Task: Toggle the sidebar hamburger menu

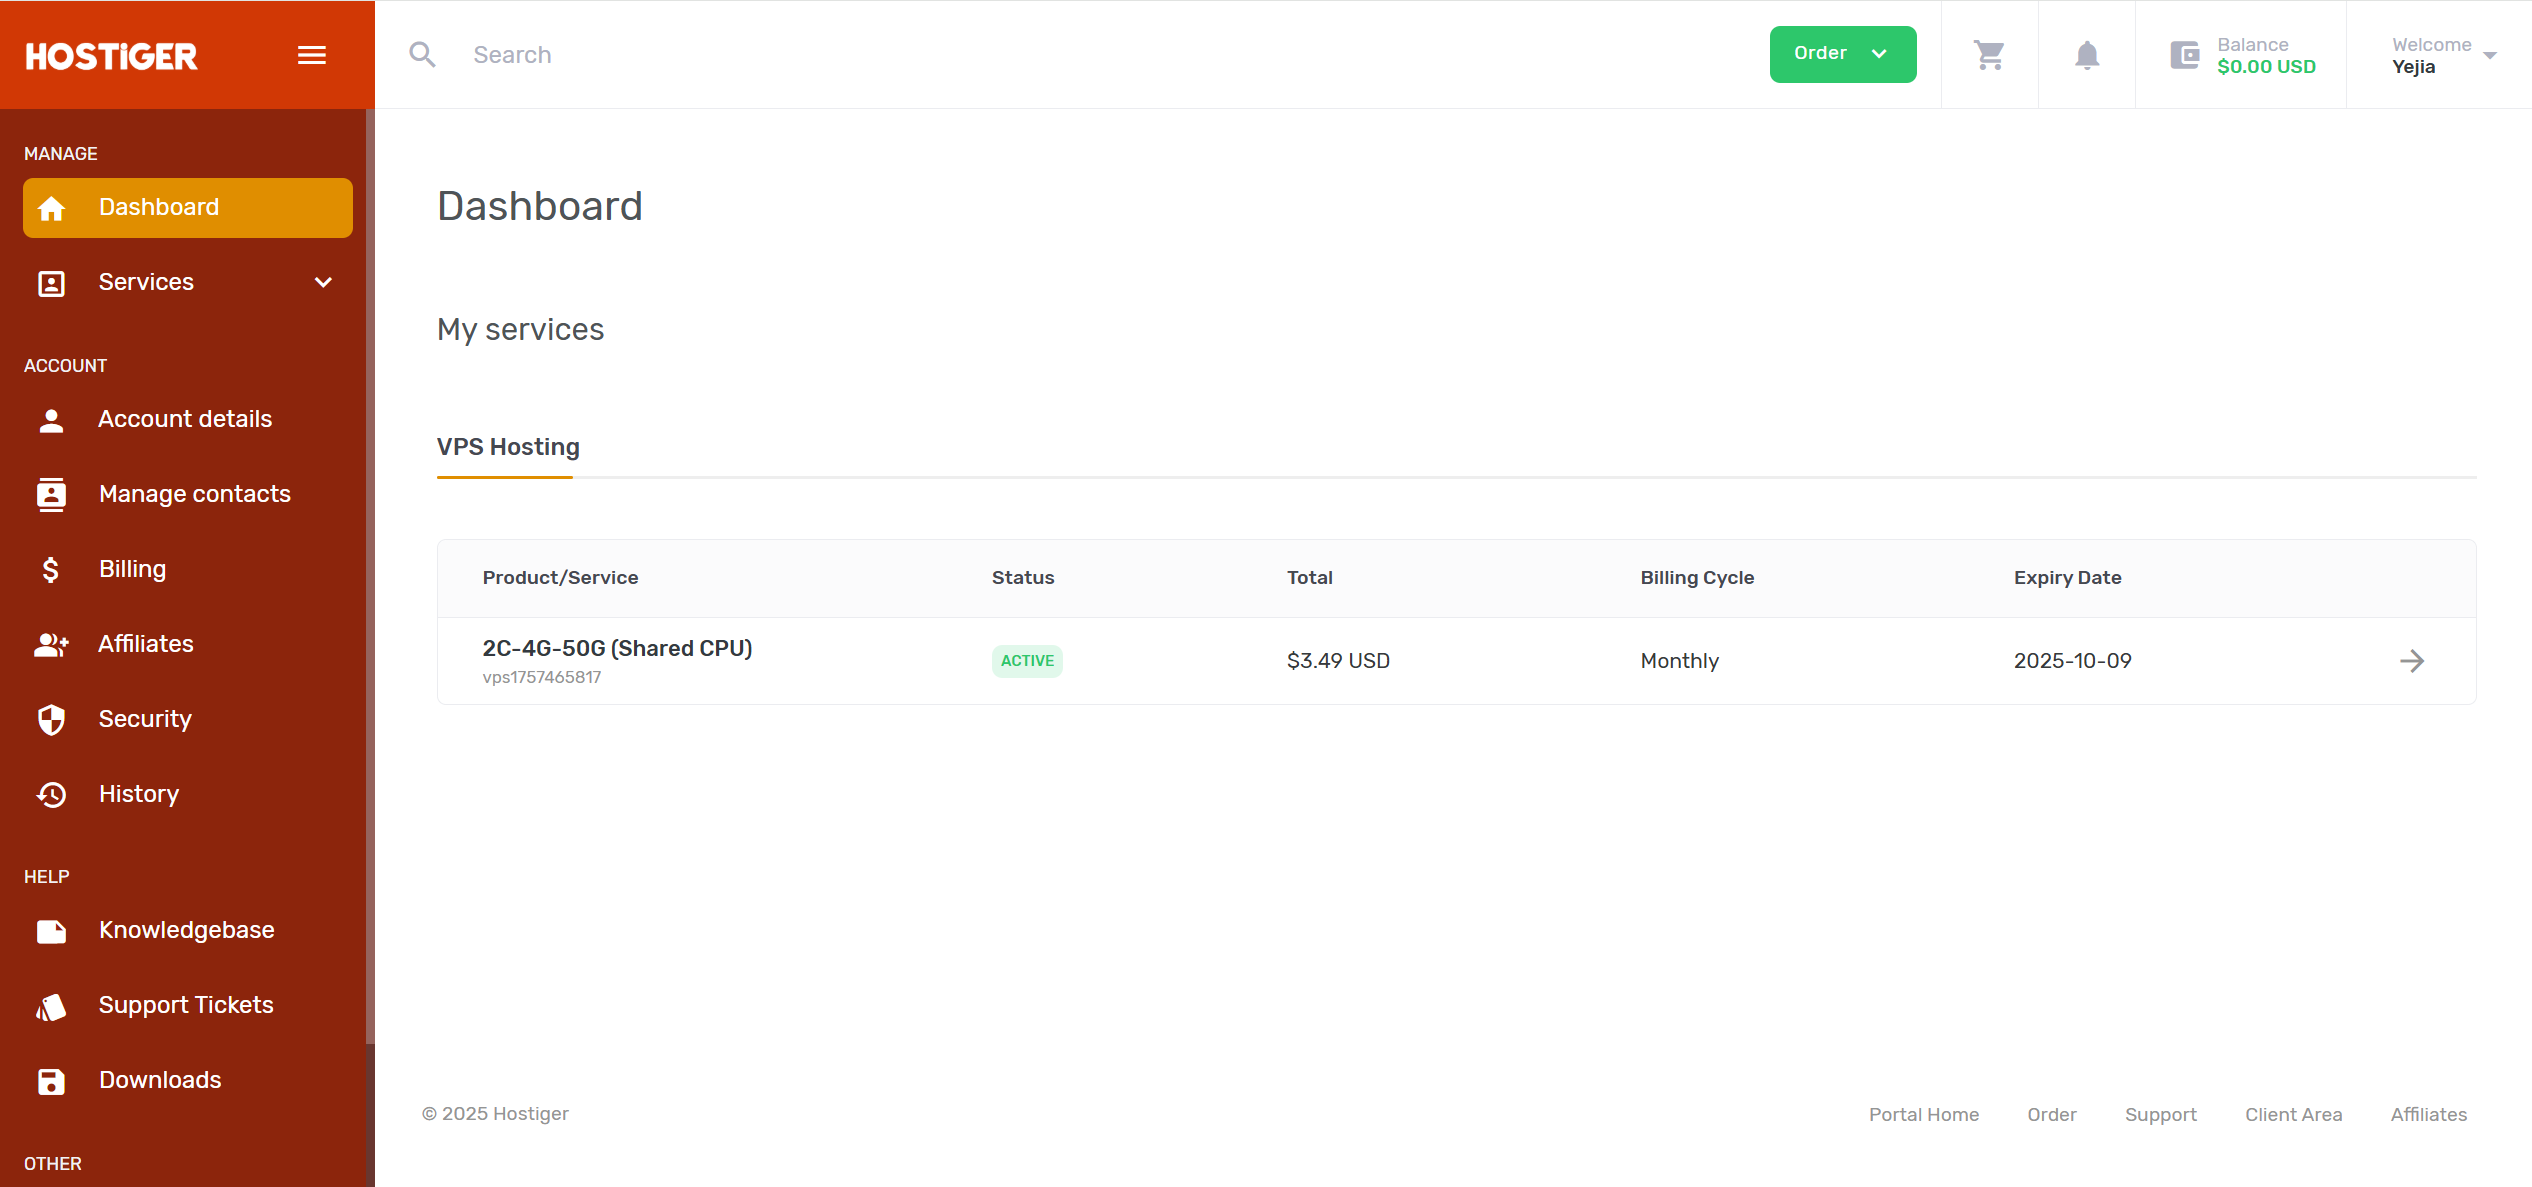Action: coord(312,55)
